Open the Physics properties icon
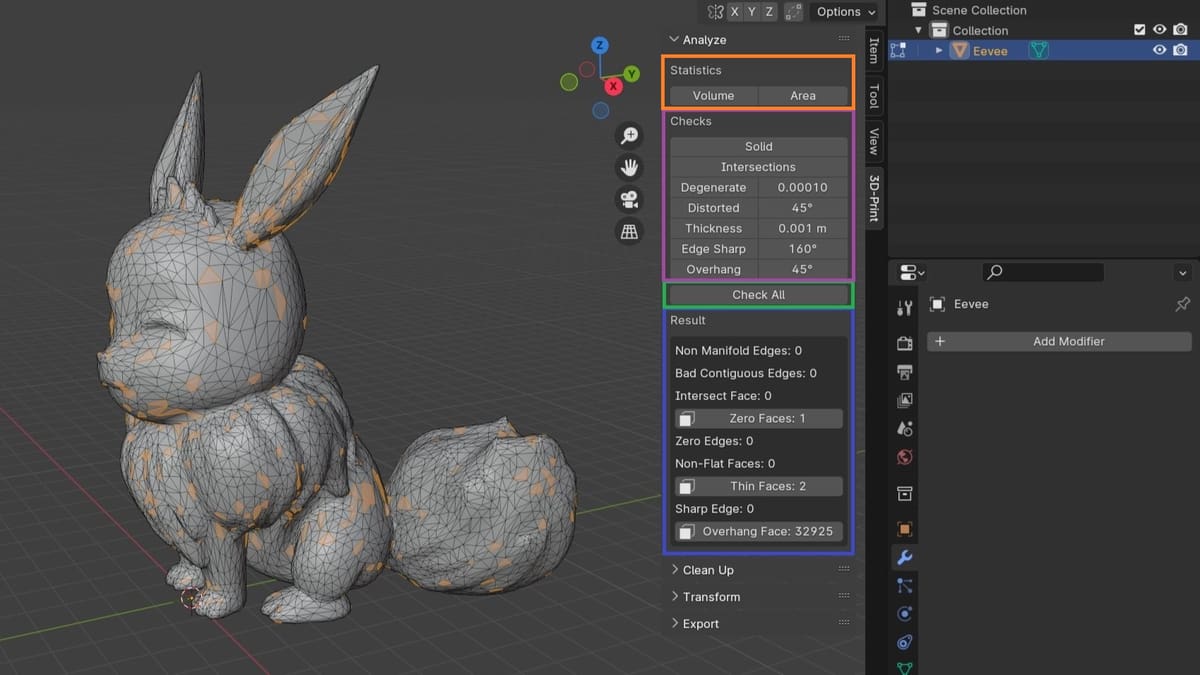Viewport: 1200px width, 675px height. [905, 614]
